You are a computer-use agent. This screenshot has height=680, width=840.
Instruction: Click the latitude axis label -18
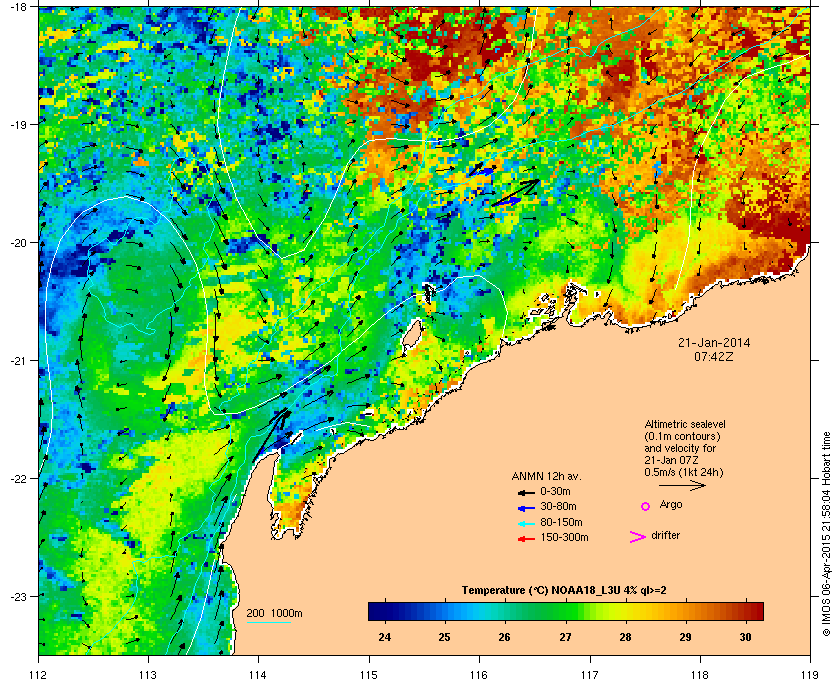(18, 7)
